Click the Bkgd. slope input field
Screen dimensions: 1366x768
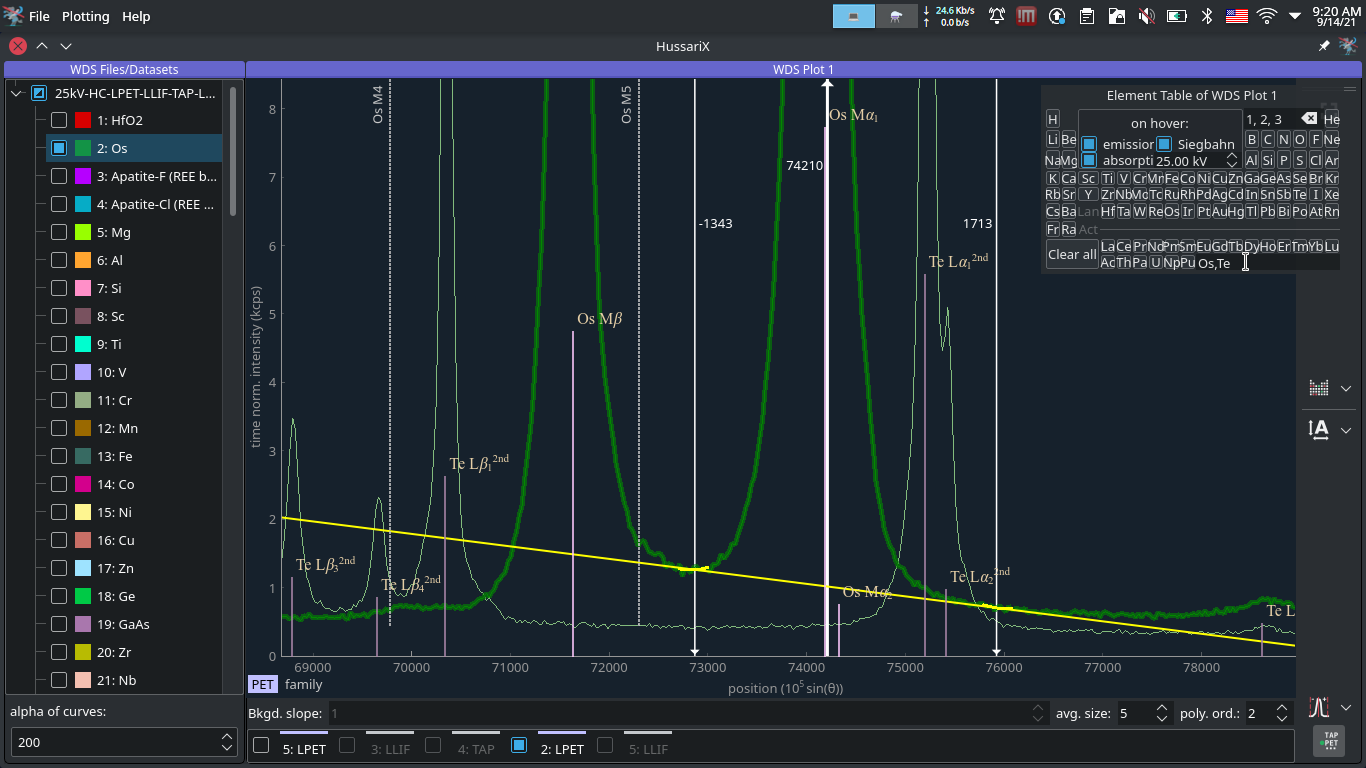(x=680, y=713)
